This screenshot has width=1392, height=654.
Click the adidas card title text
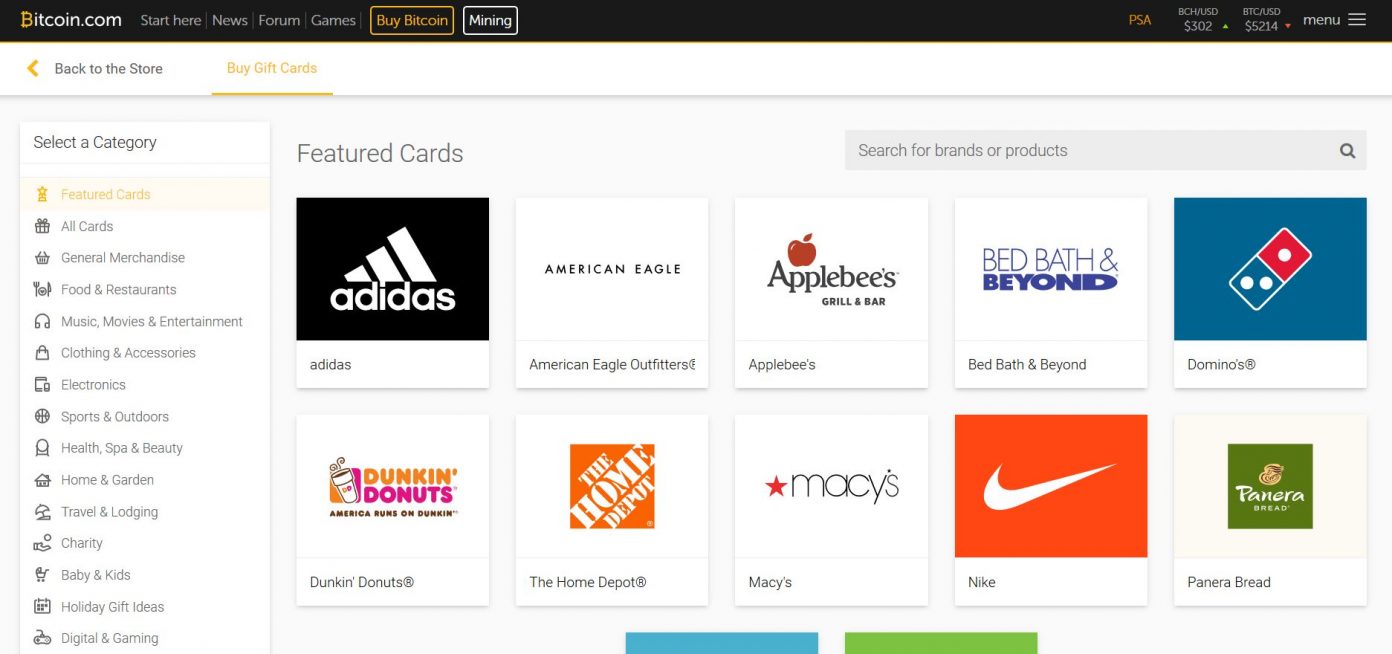330,365
